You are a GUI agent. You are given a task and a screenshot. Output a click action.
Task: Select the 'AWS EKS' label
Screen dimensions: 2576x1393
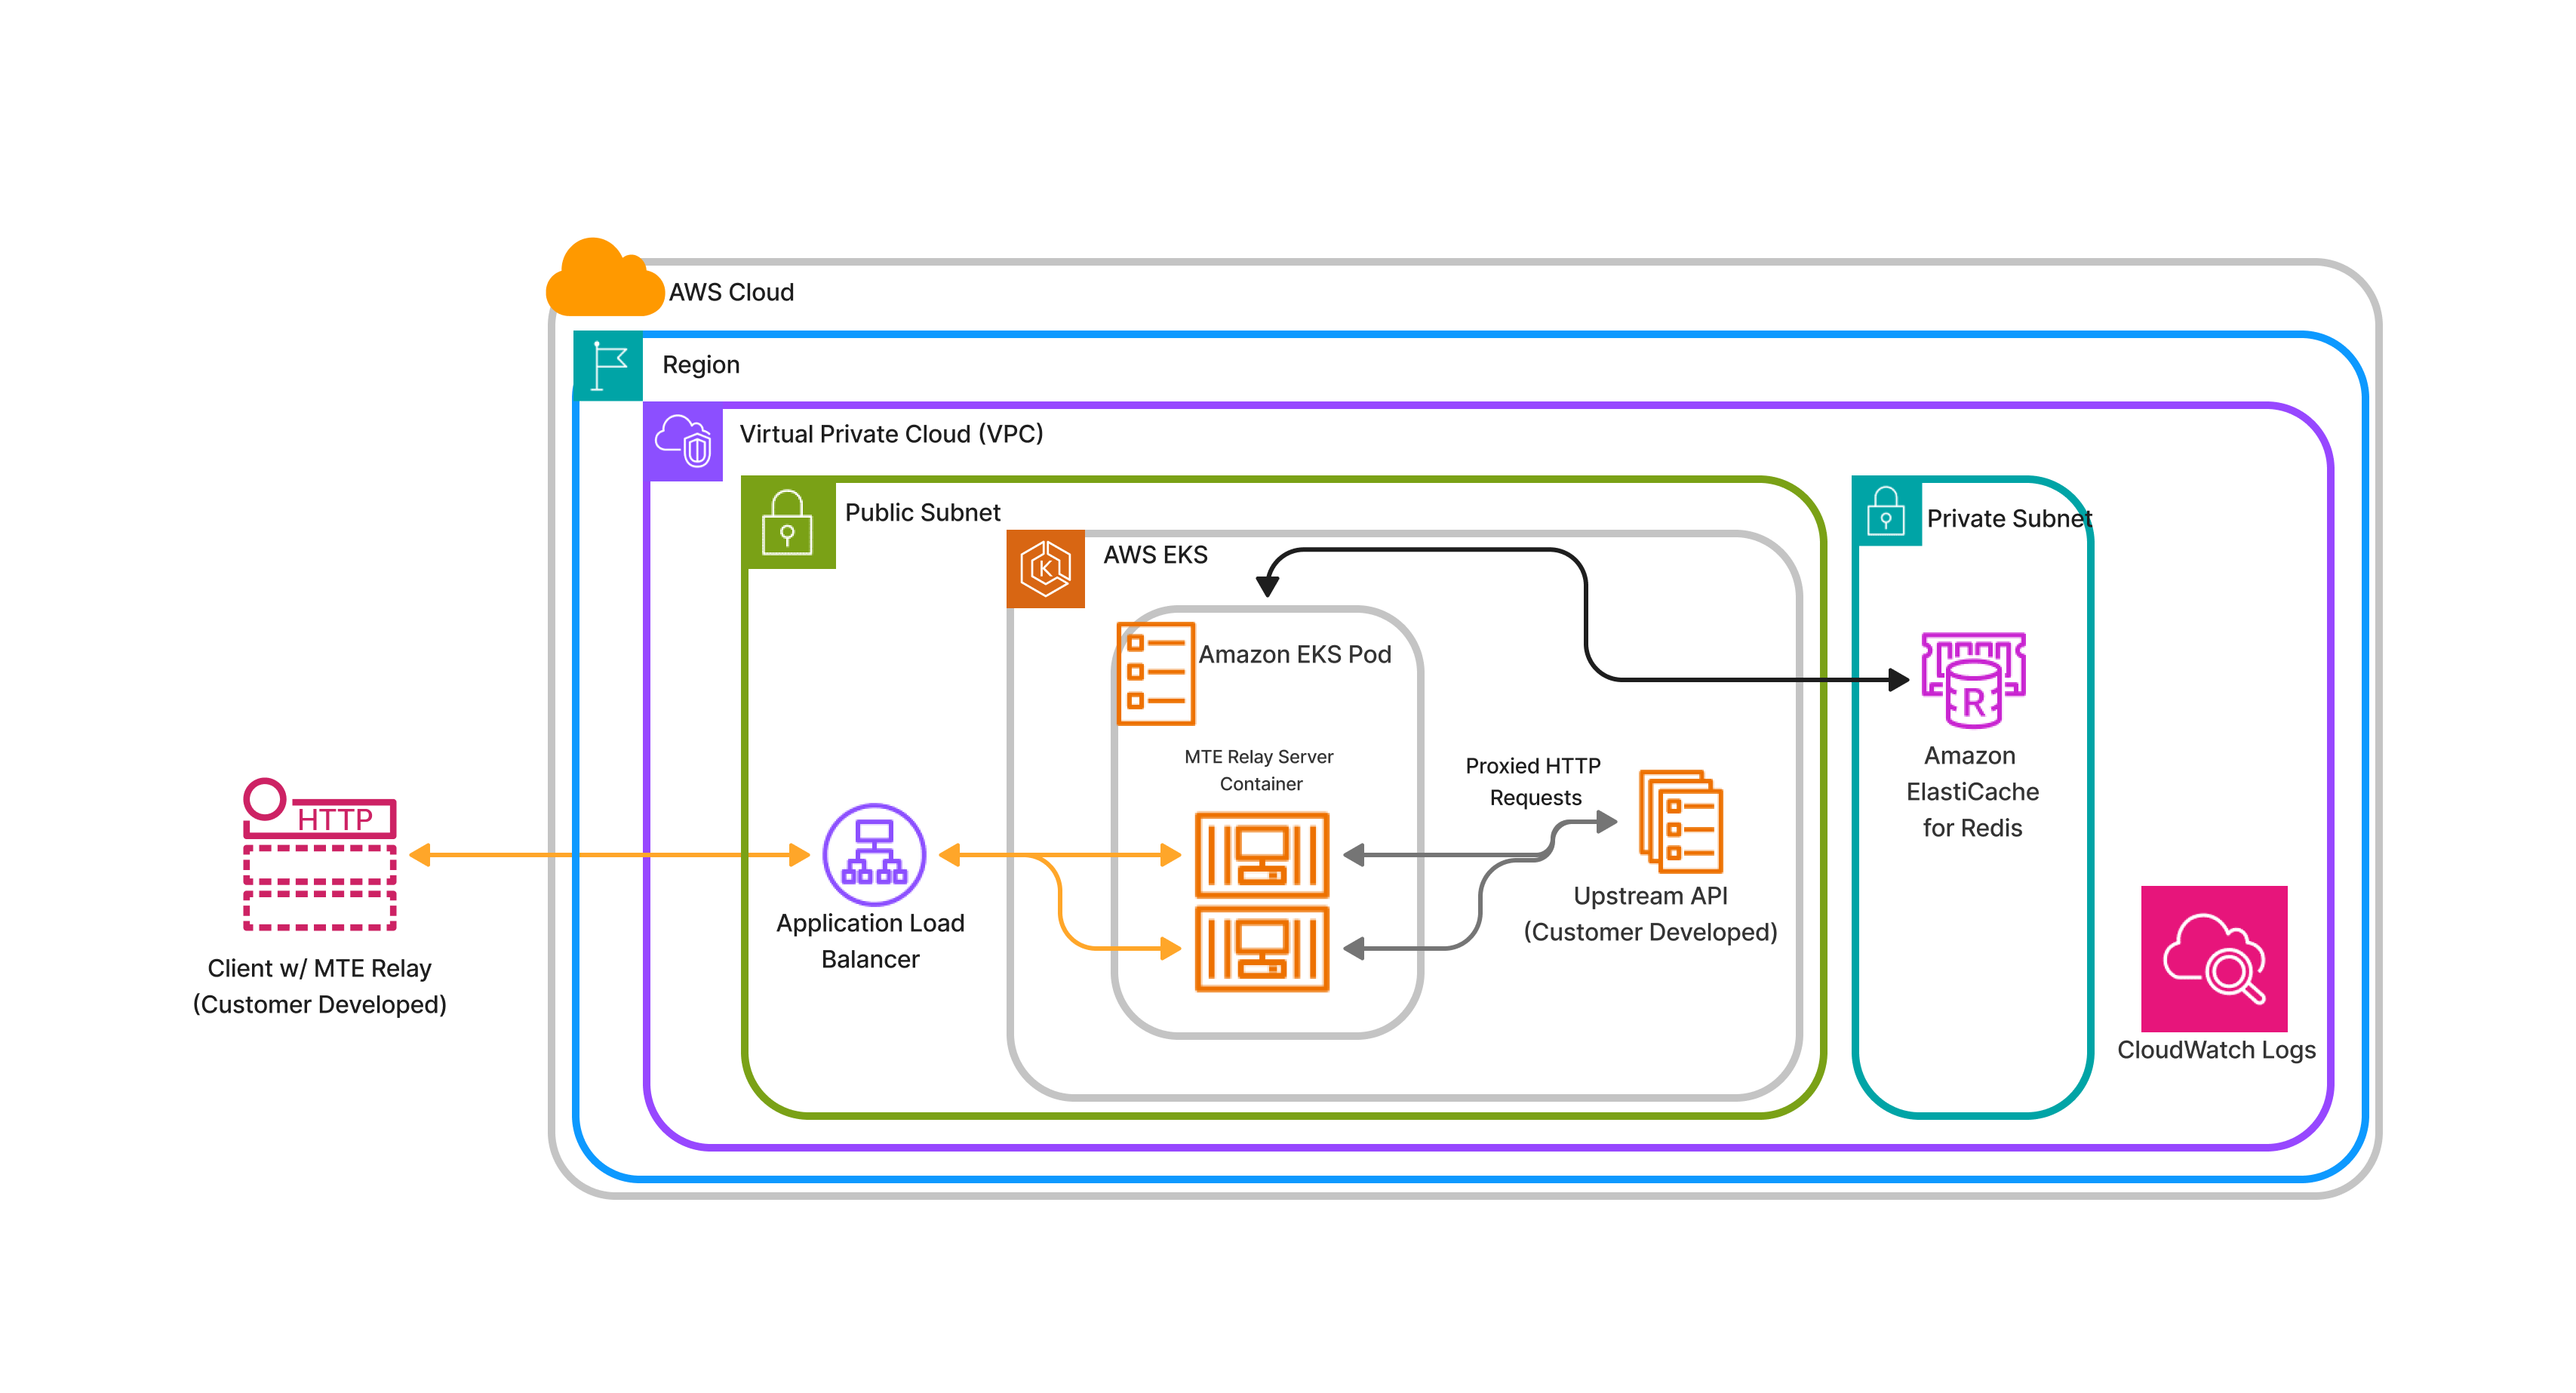pos(1155,555)
